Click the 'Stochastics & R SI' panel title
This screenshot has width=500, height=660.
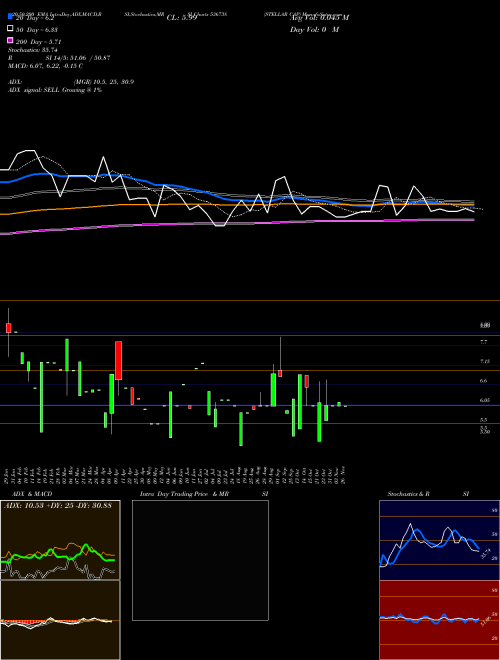[428, 494]
